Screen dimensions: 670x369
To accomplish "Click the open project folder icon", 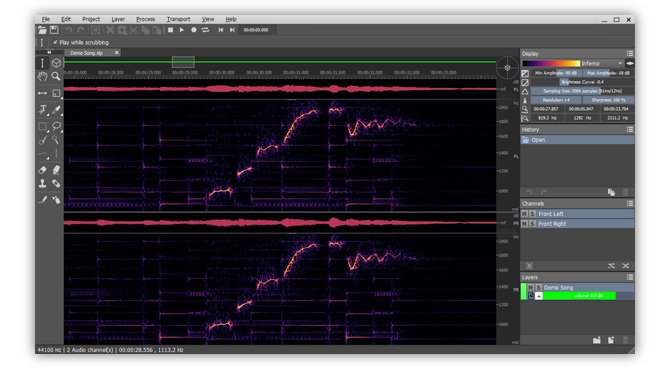I will click(42, 30).
